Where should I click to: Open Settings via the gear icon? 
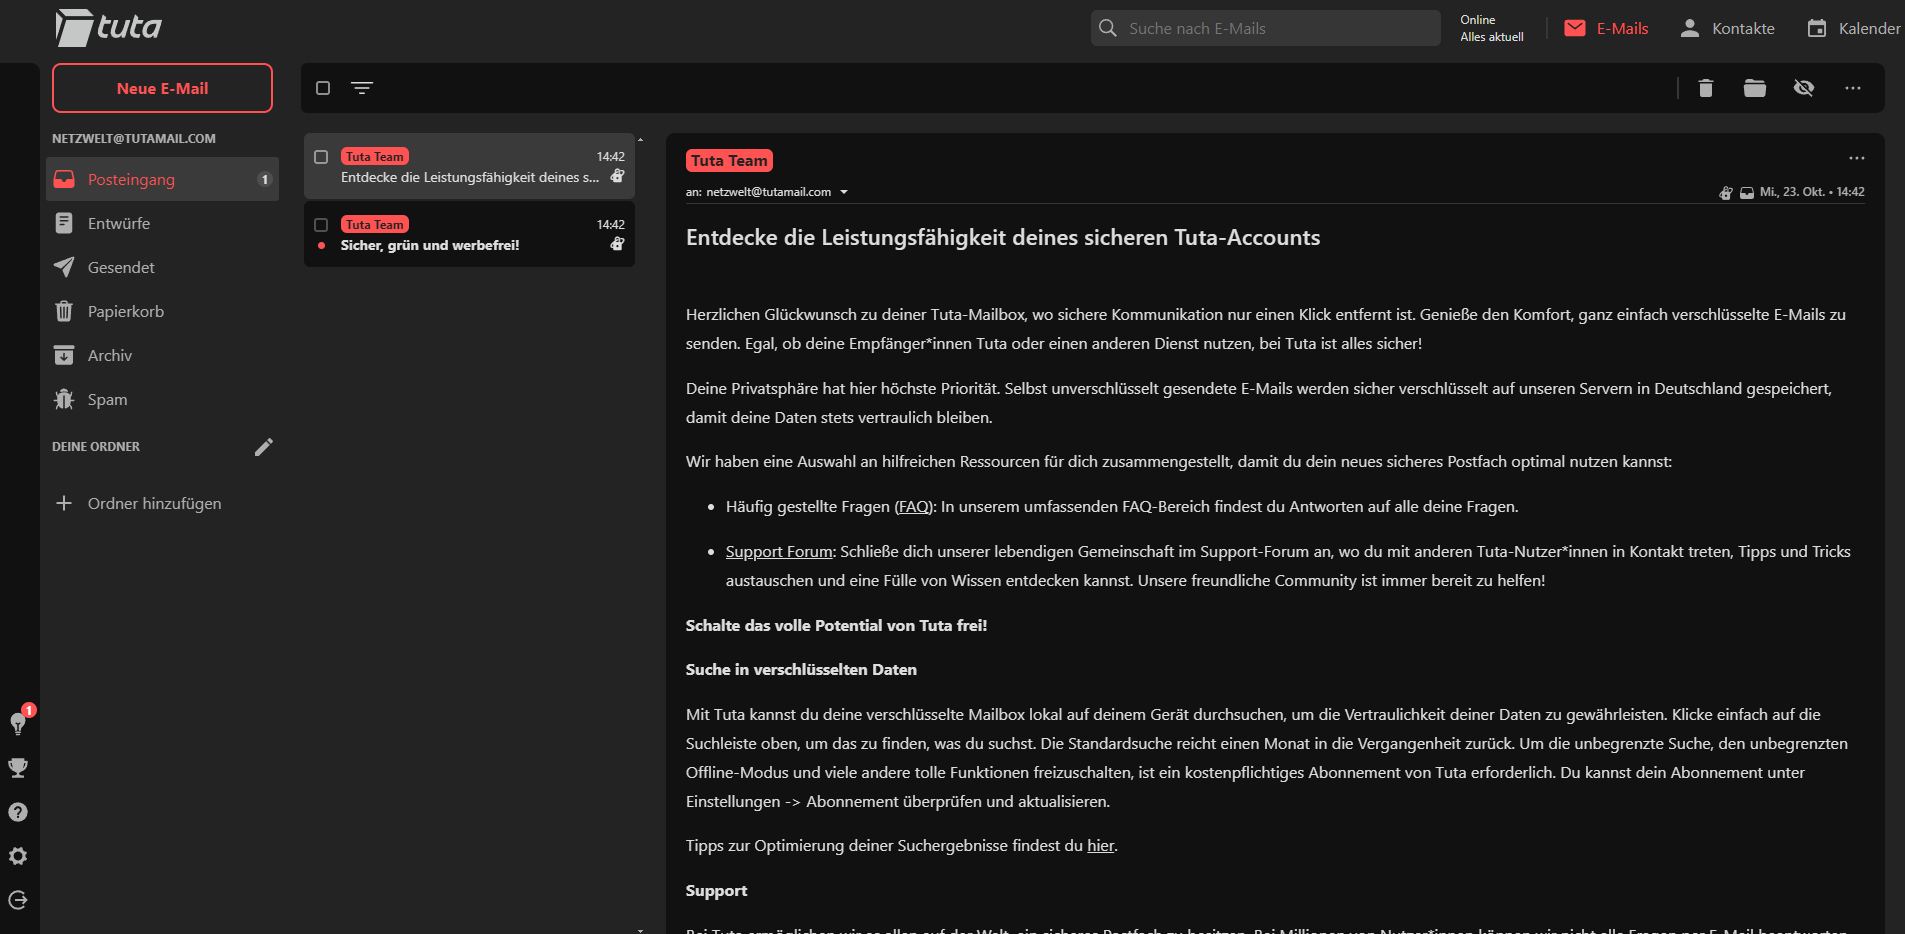coord(17,856)
